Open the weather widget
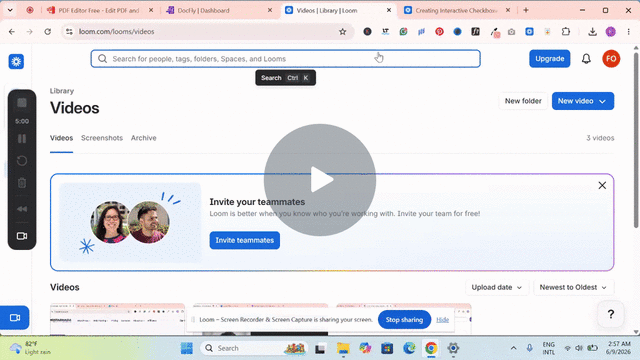 31,348
